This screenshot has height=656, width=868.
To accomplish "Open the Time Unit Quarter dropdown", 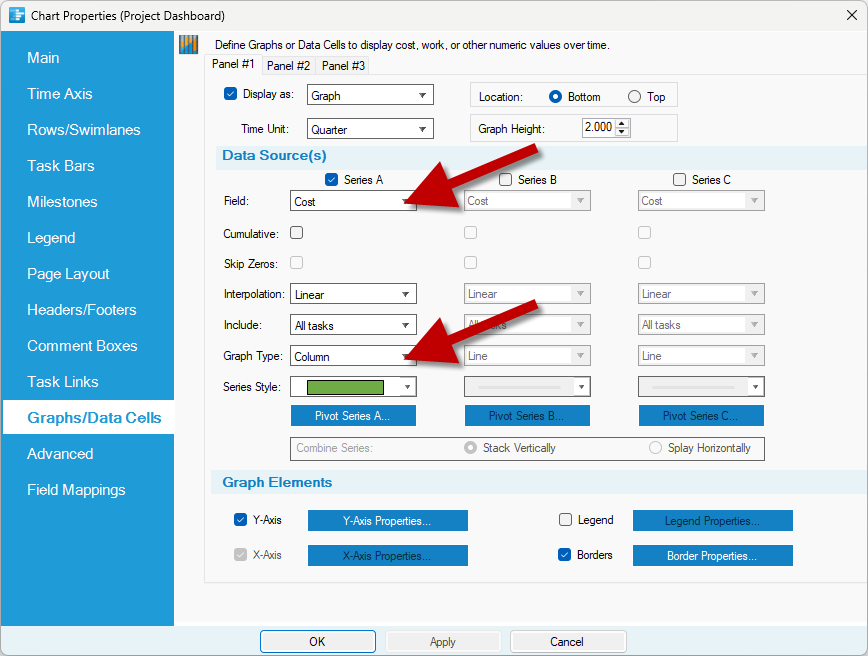I will [370, 130].
